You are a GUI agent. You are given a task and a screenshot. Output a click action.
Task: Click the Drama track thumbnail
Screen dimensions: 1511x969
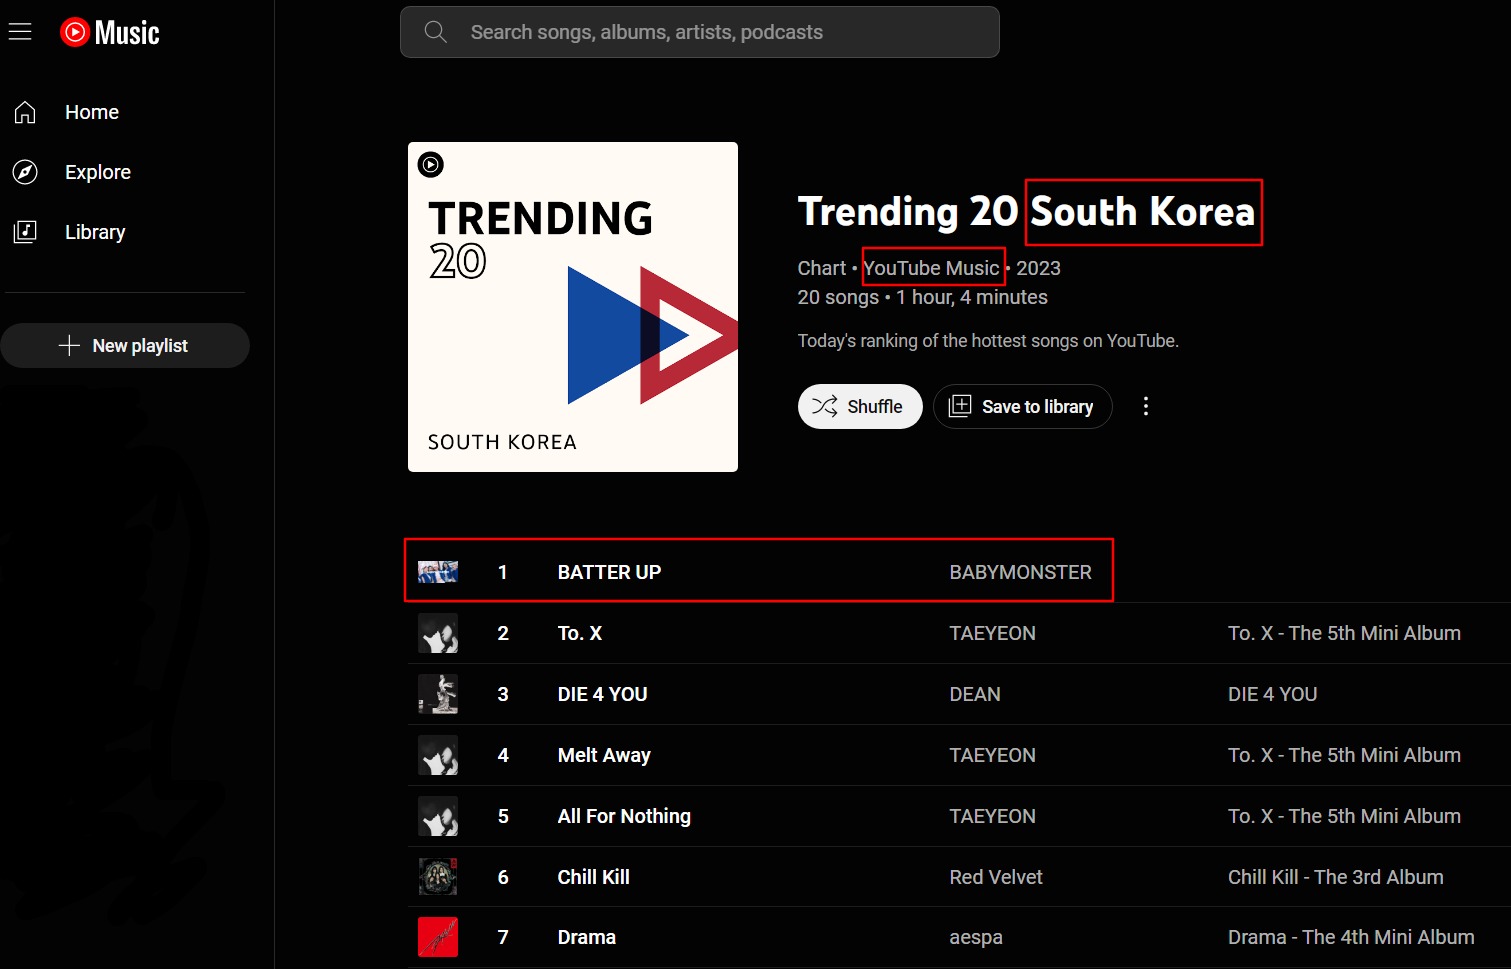(x=438, y=937)
